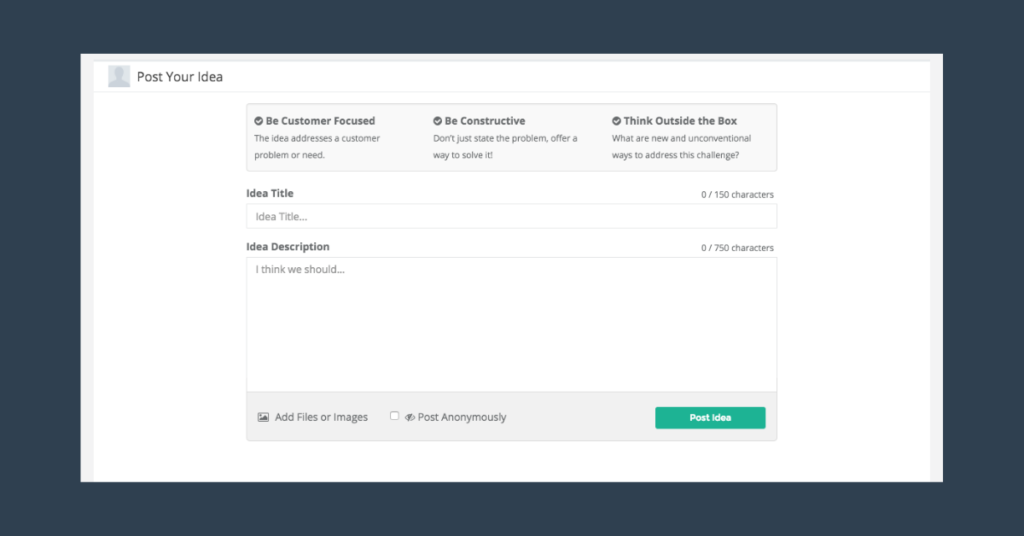The height and width of the screenshot is (536, 1024).
Task: Click the green Post Idea button
Action: pyautogui.click(x=710, y=418)
